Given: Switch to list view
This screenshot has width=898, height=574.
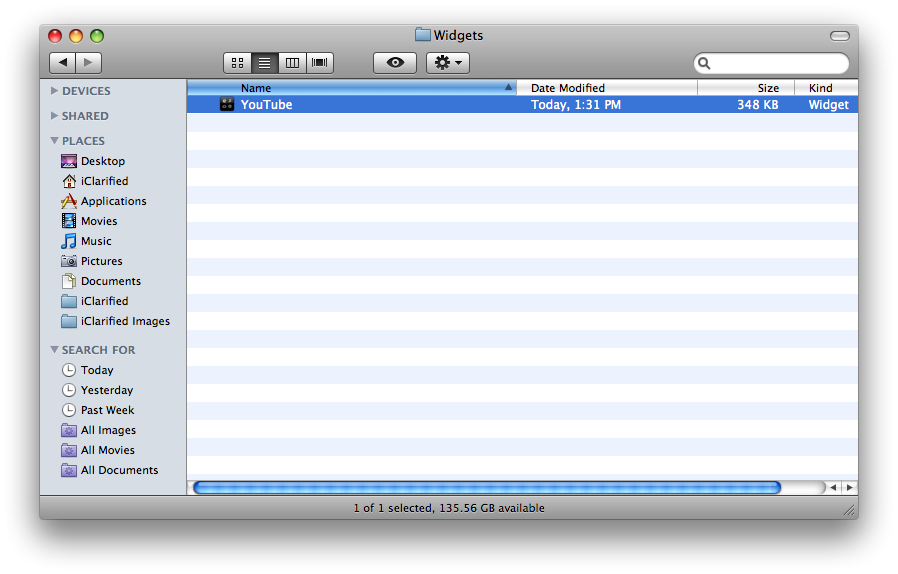Looking at the screenshot, I should 265,62.
